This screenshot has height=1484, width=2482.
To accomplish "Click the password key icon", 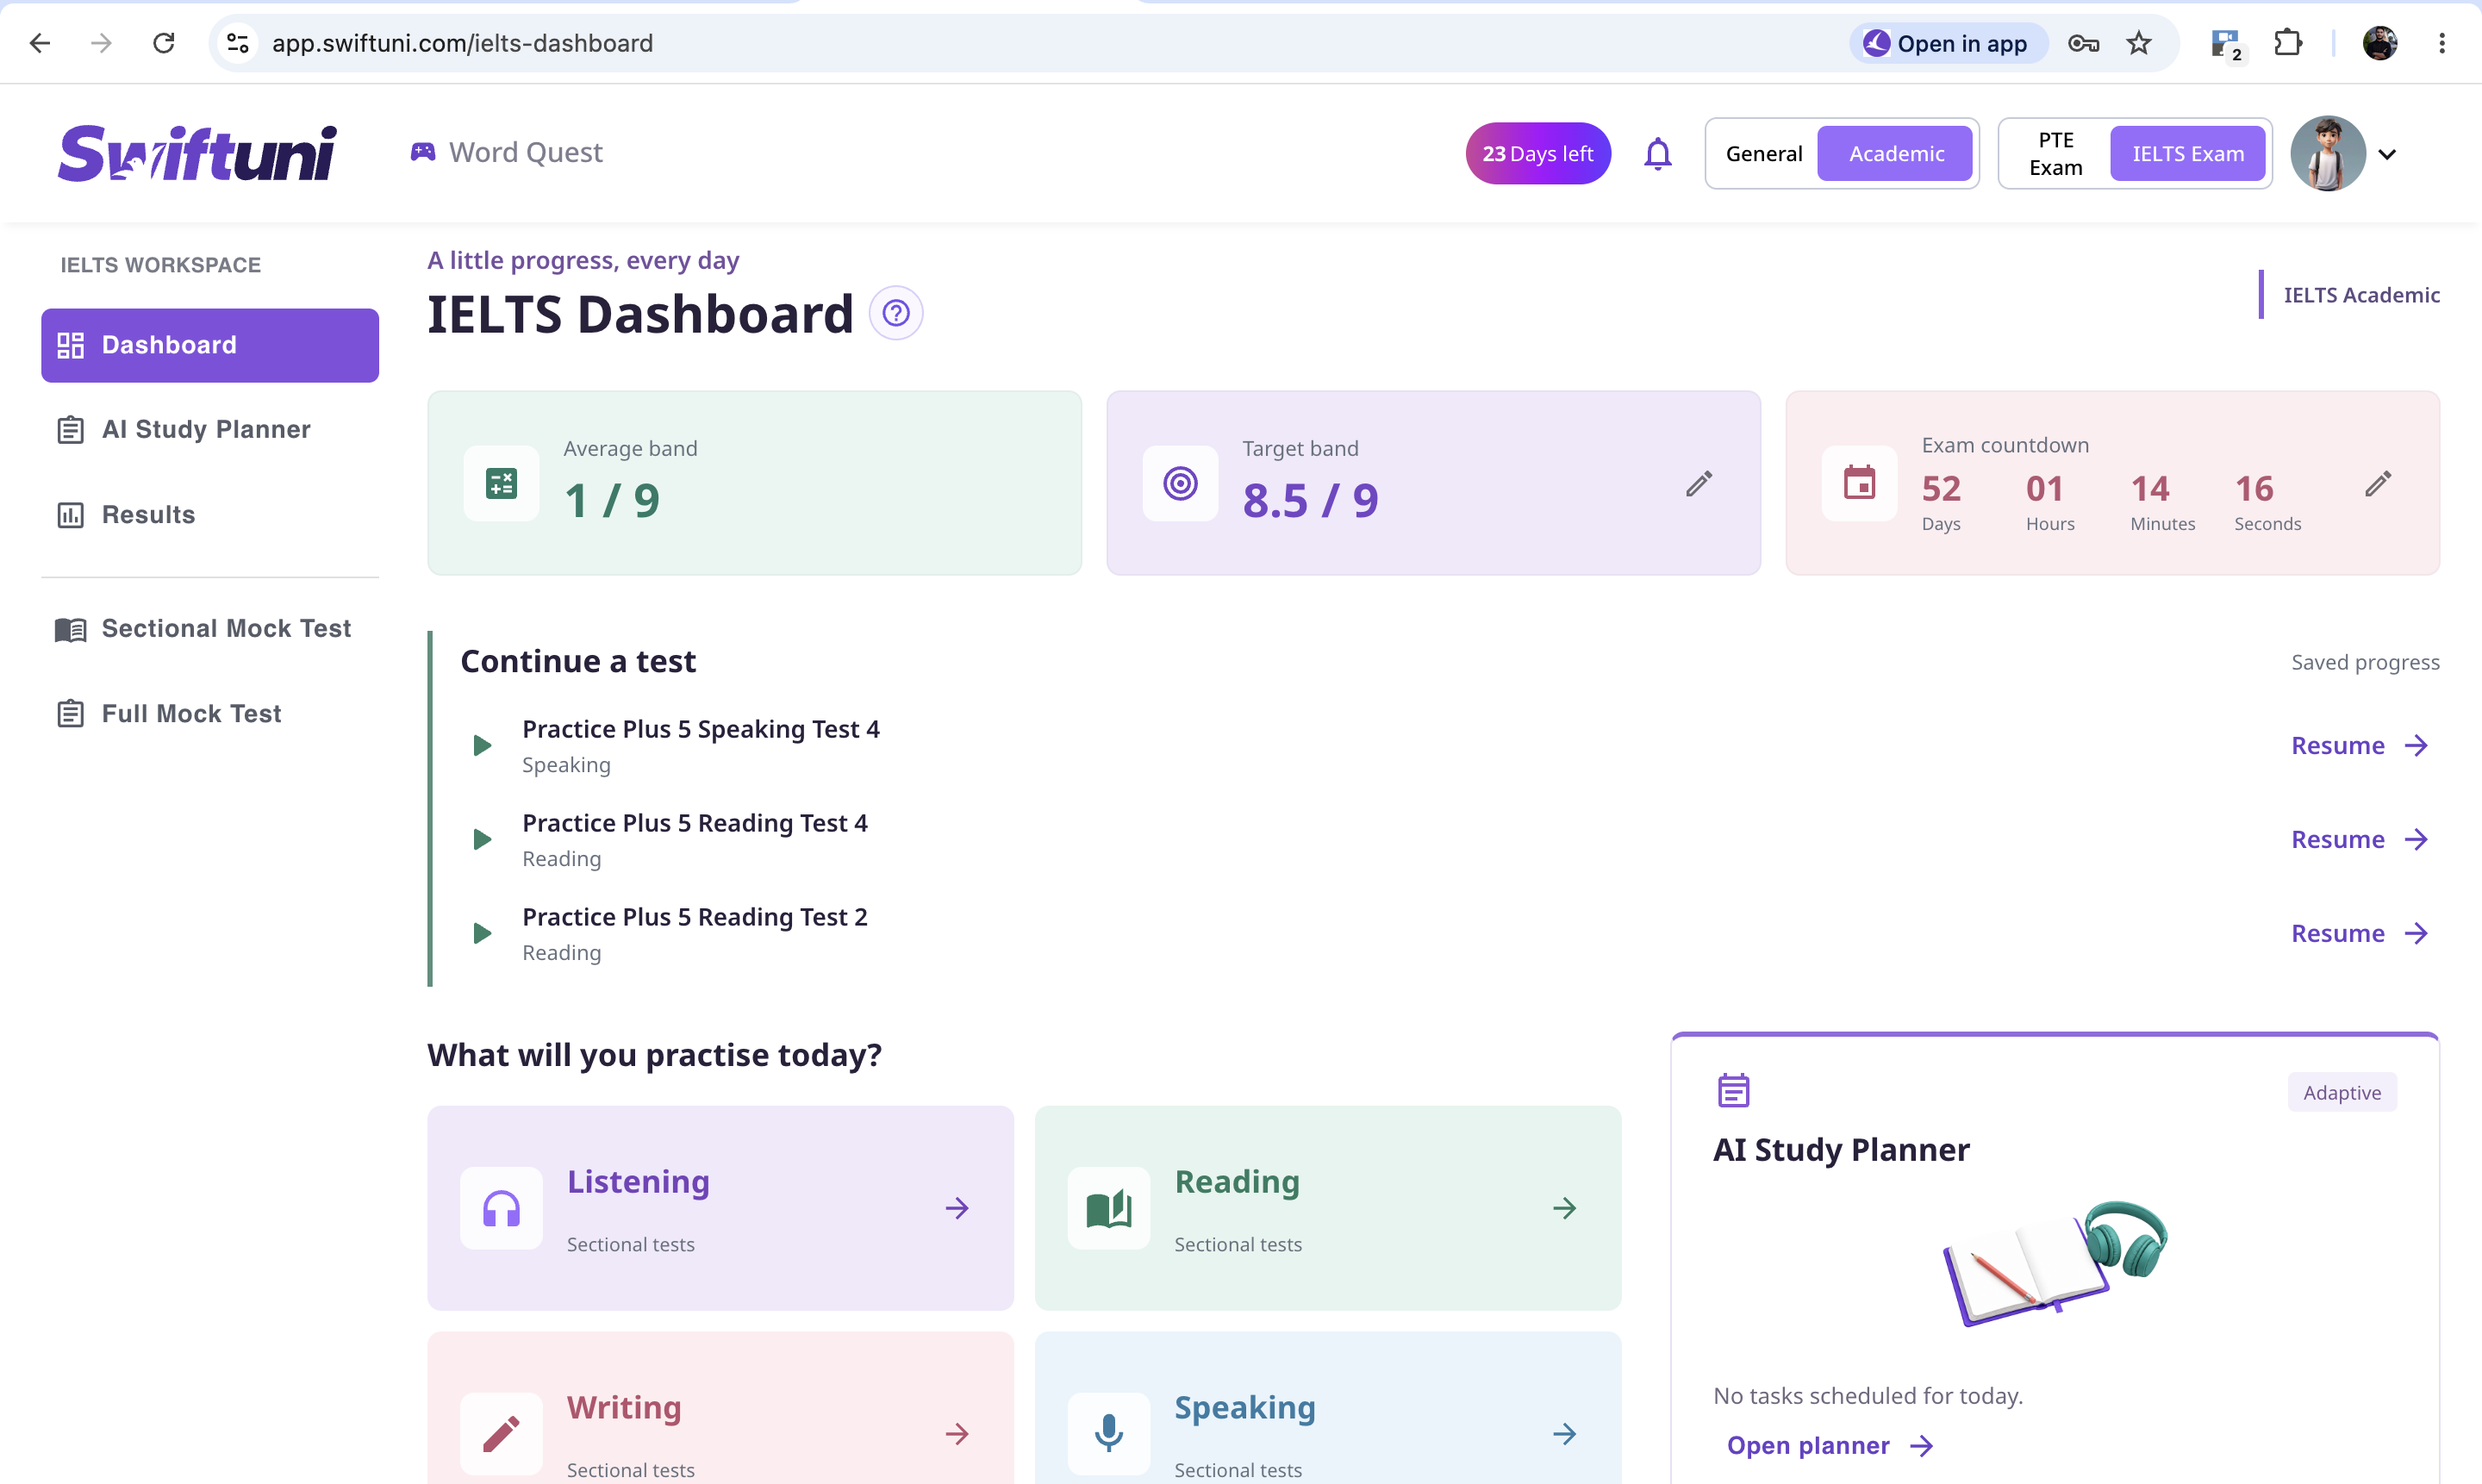I will pyautogui.click(x=2083, y=43).
